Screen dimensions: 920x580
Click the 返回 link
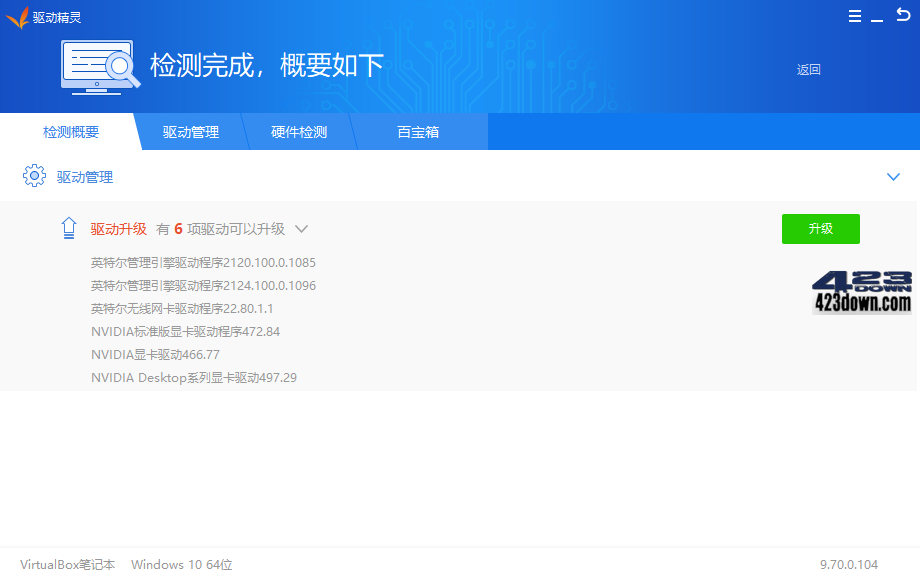click(x=807, y=70)
